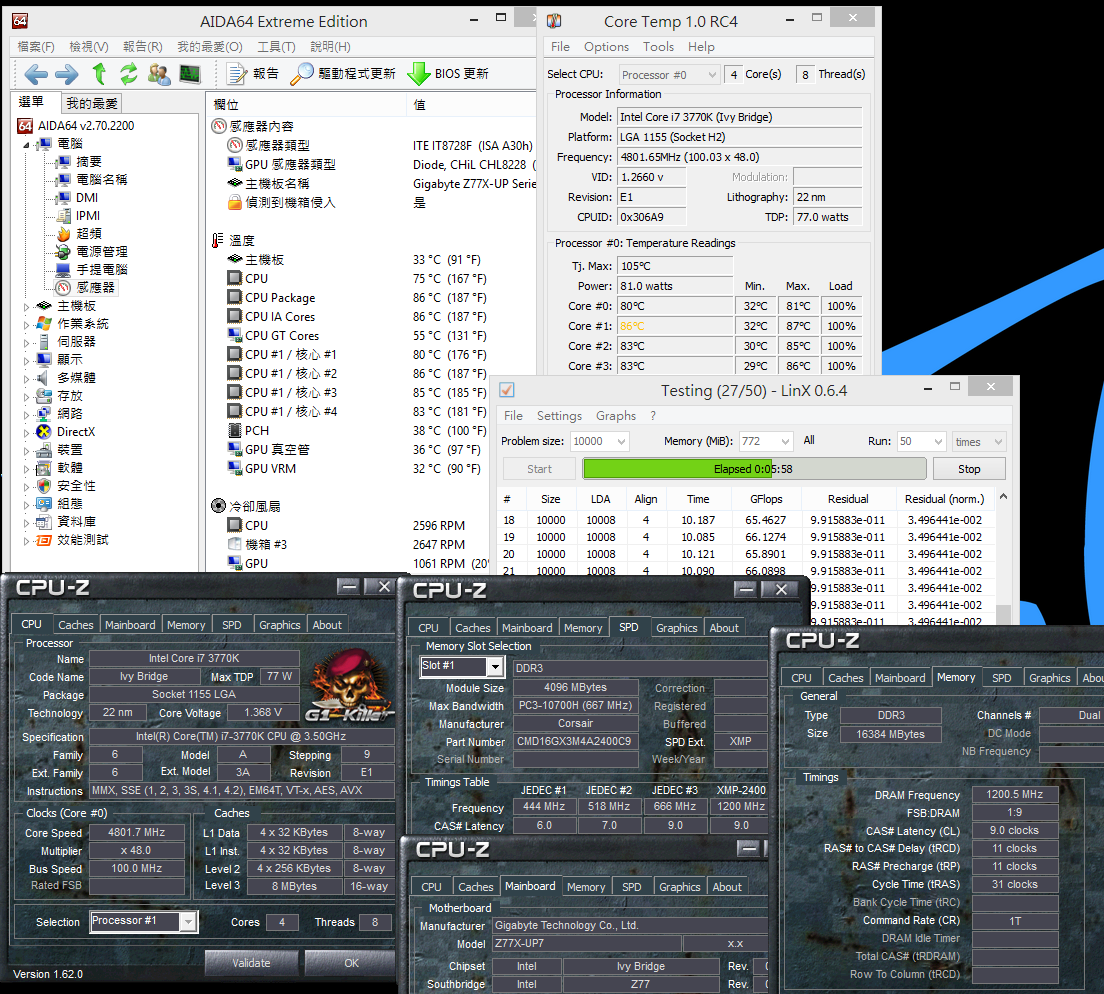Click the green up arrow toolbar icon
This screenshot has height=994, width=1104.
(x=99, y=73)
